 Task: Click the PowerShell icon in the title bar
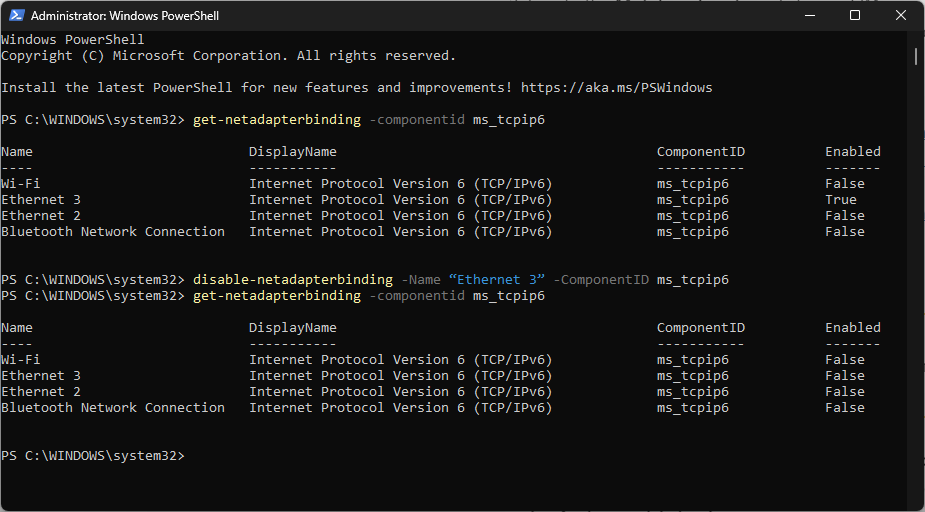pos(17,15)
